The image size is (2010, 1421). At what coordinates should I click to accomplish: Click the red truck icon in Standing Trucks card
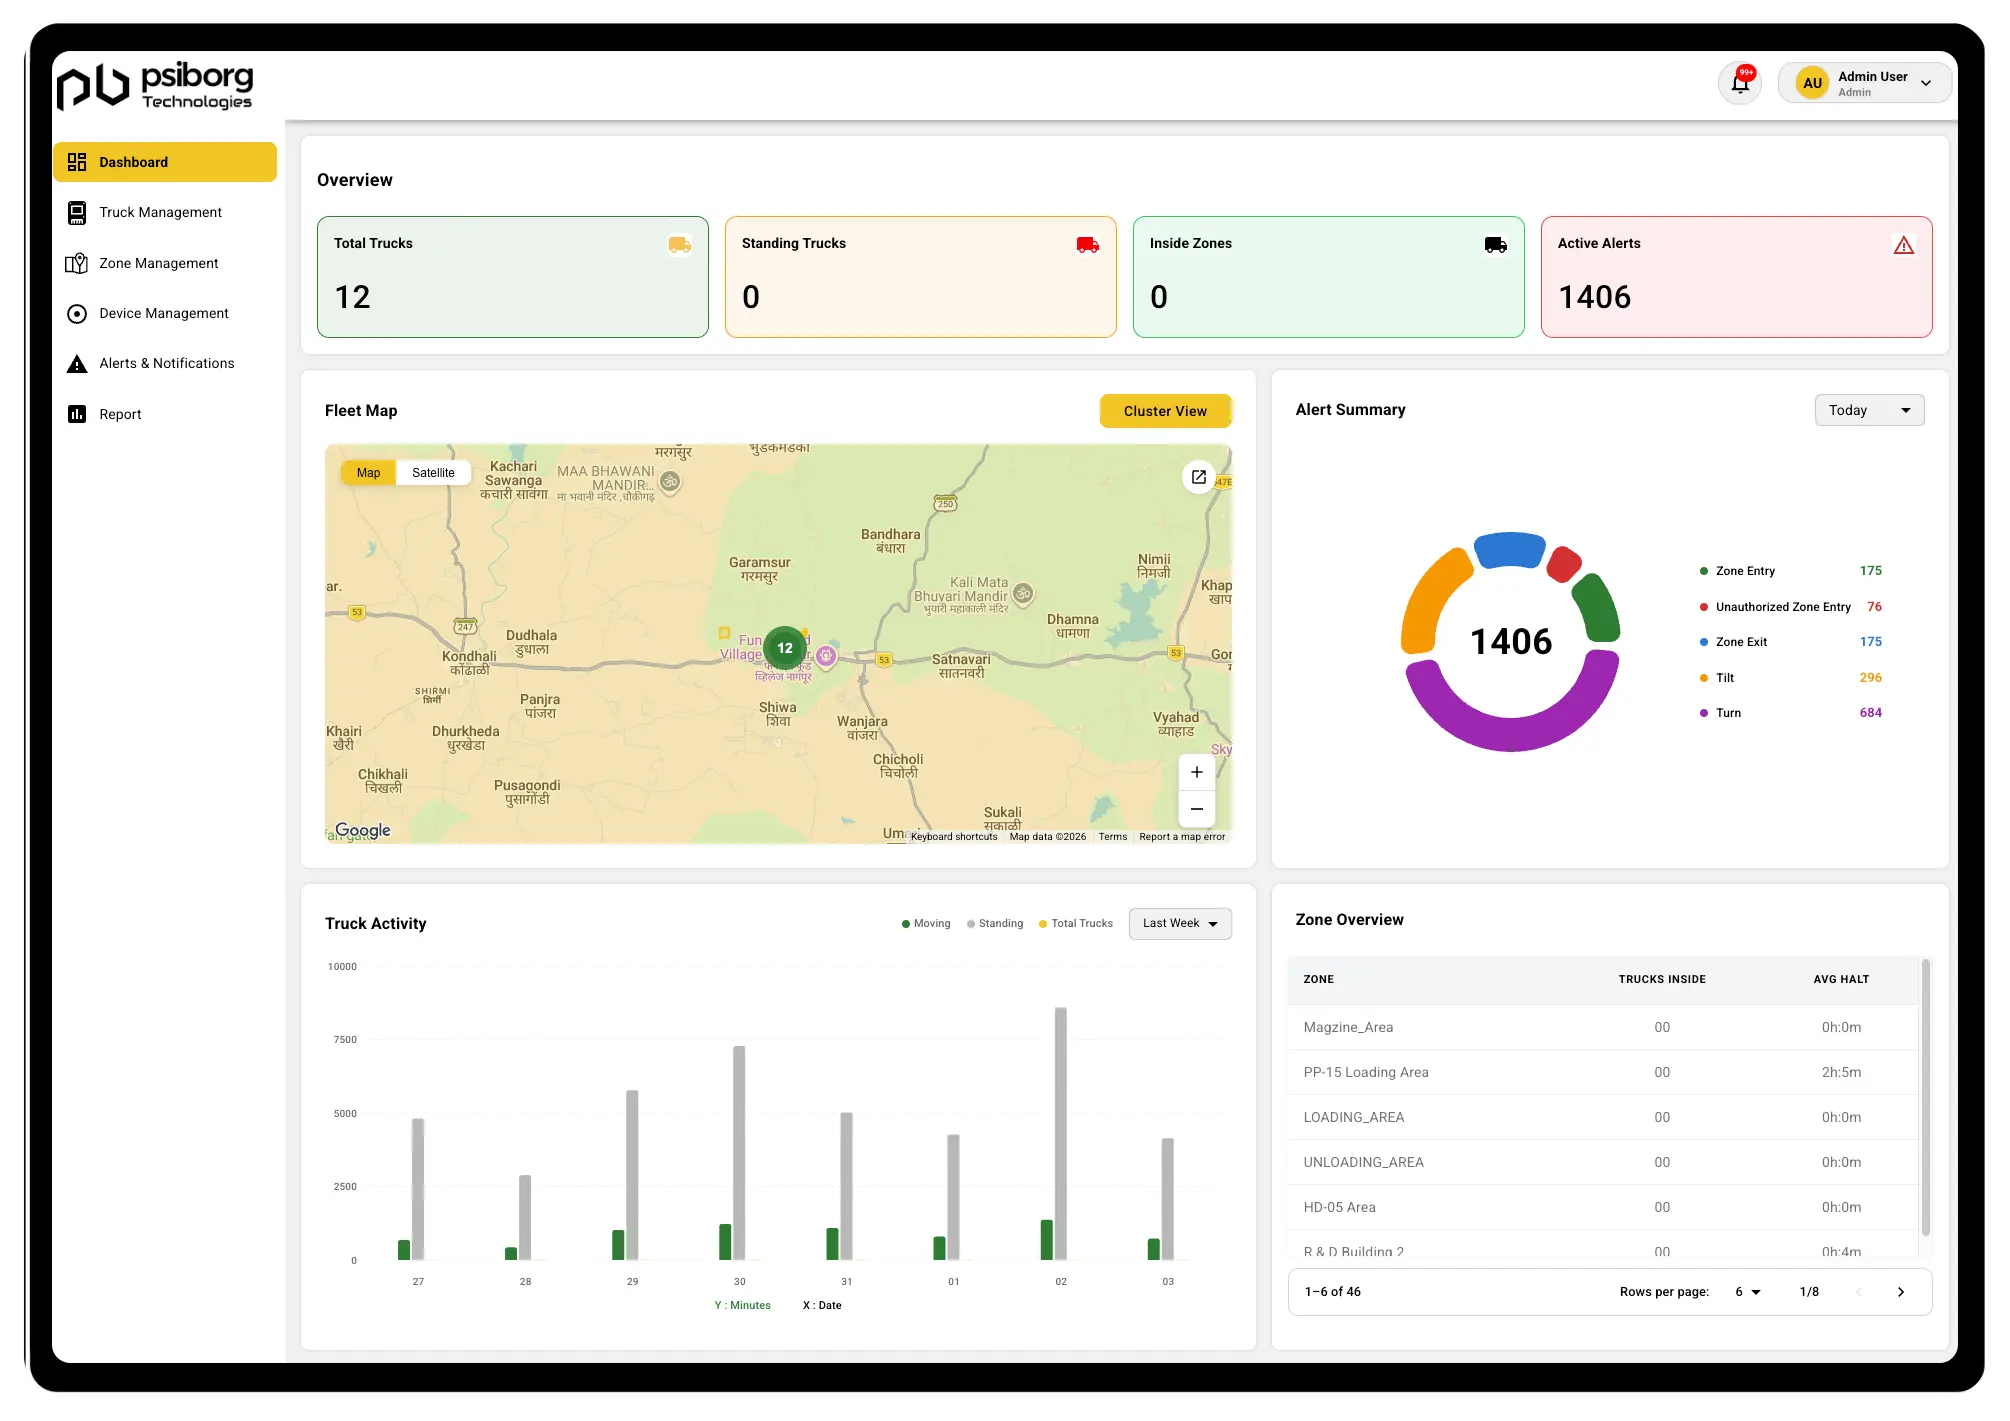tap(1088, 245)
